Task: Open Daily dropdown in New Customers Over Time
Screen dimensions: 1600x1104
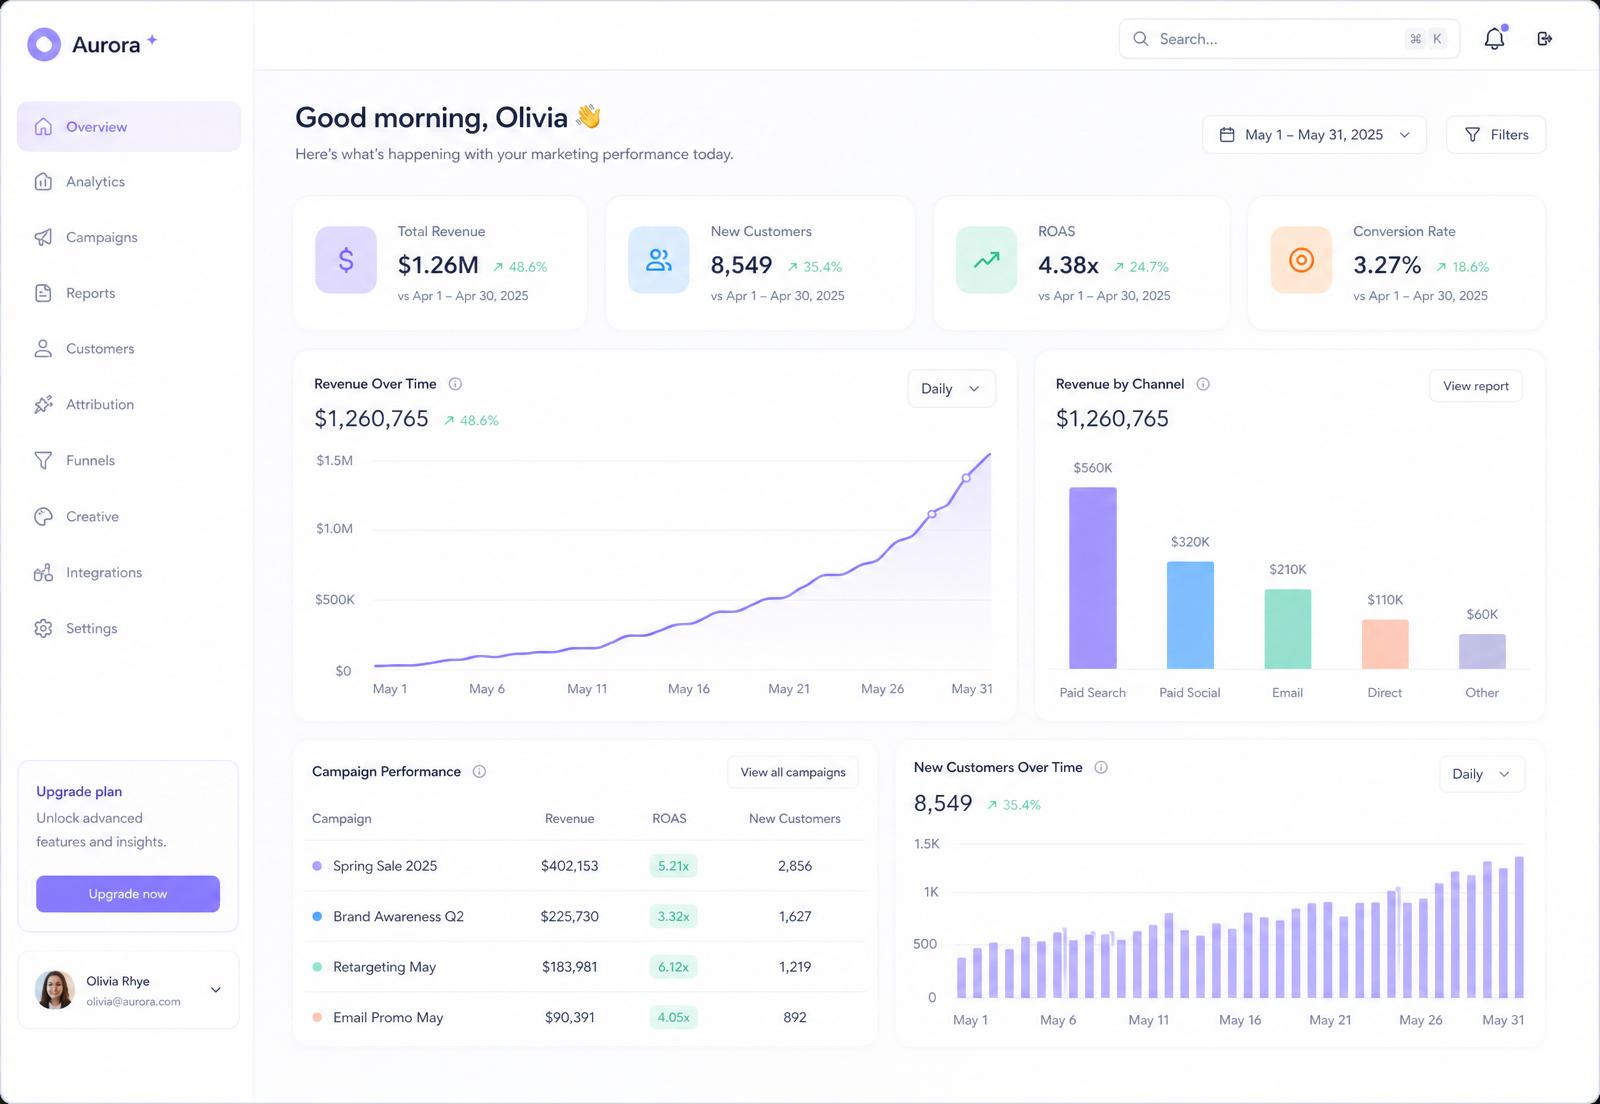Action: tap(1482, 774)
